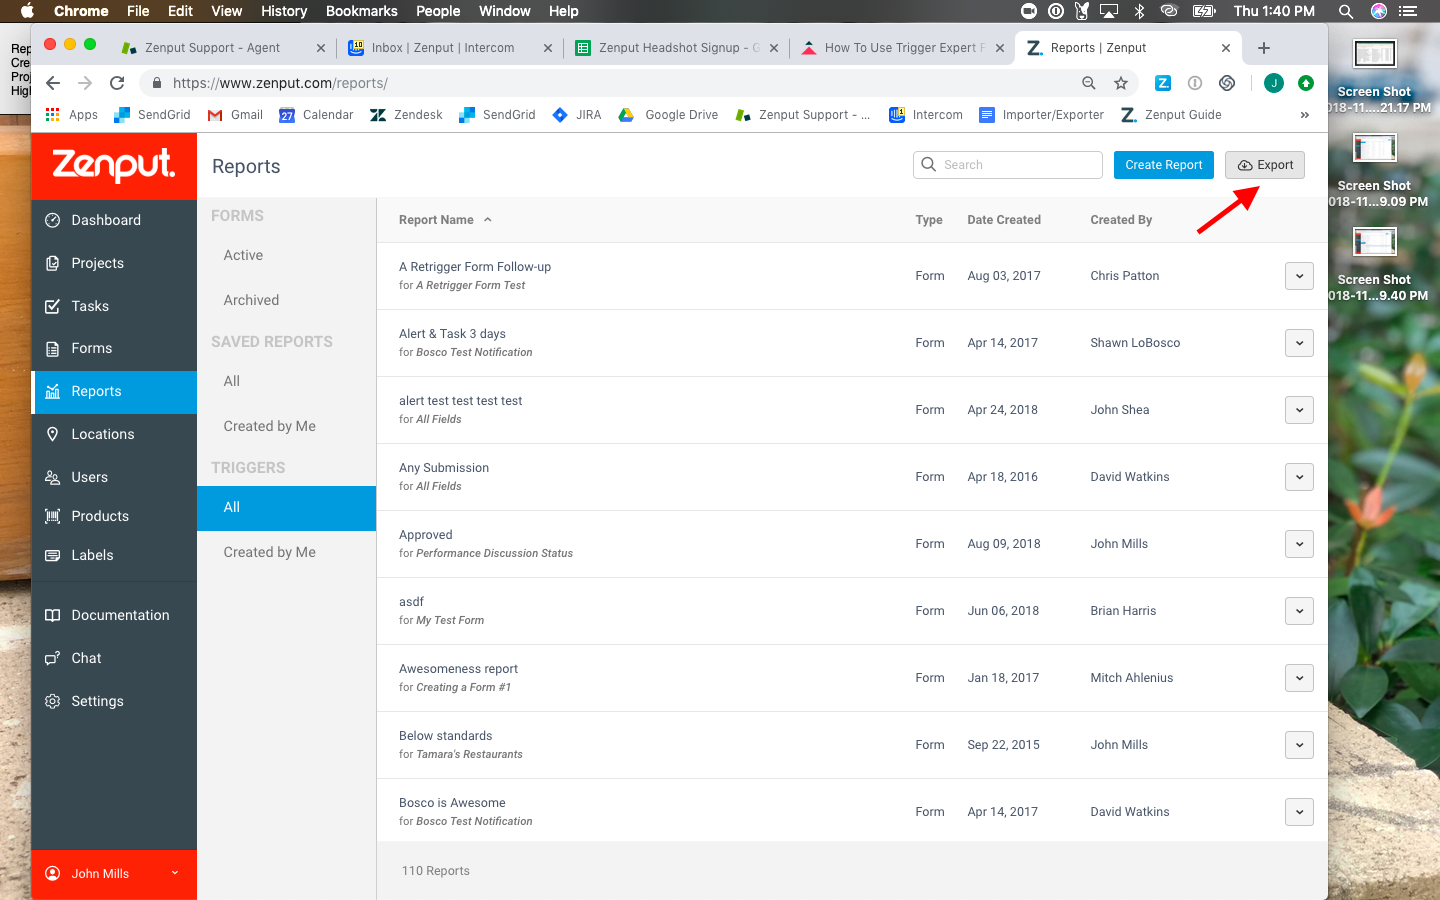
Task: Click the Zenput logo
Action: pyautogui.click(x=114, y=165)
